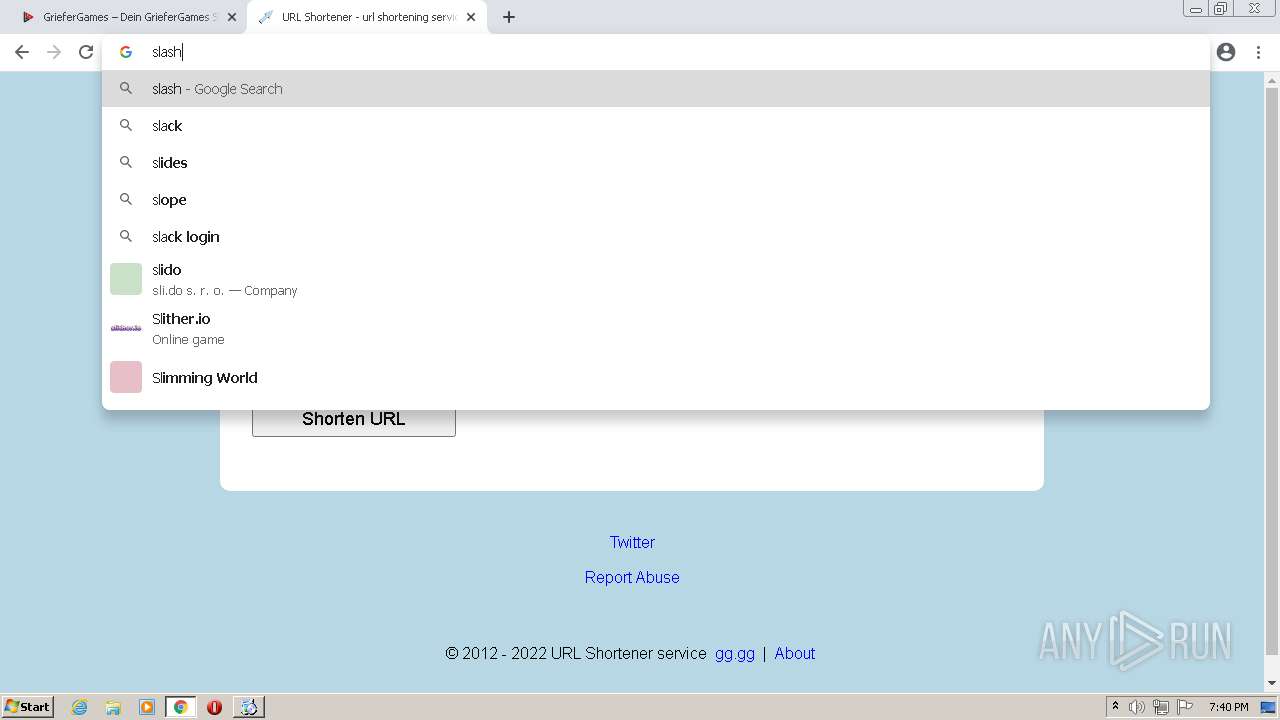Image resolution: width=1280 pixels, height=720 pixels.
Task: Open the gg.gg footer link
Action: click(x=735, y=653)
